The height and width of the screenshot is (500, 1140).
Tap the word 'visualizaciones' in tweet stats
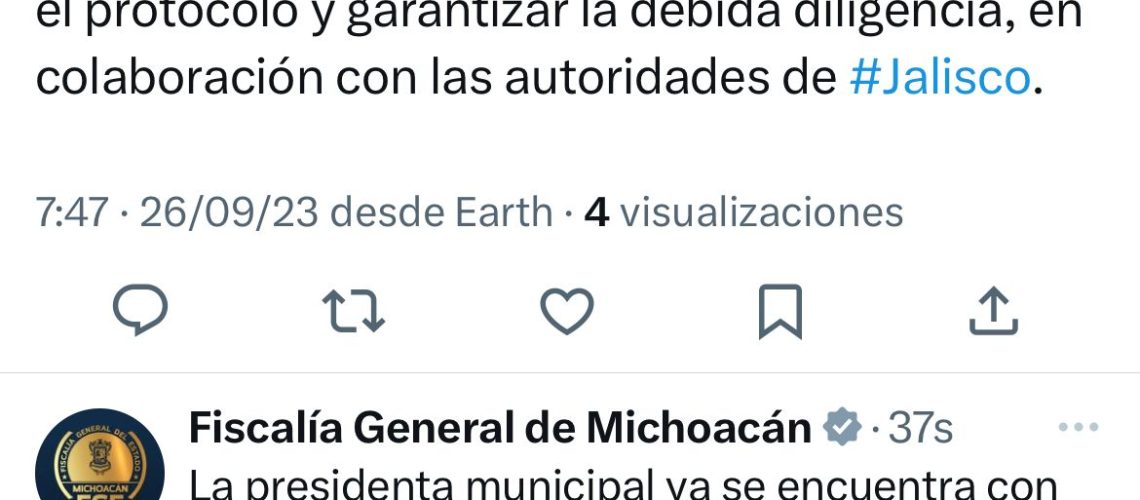[761, 213]
